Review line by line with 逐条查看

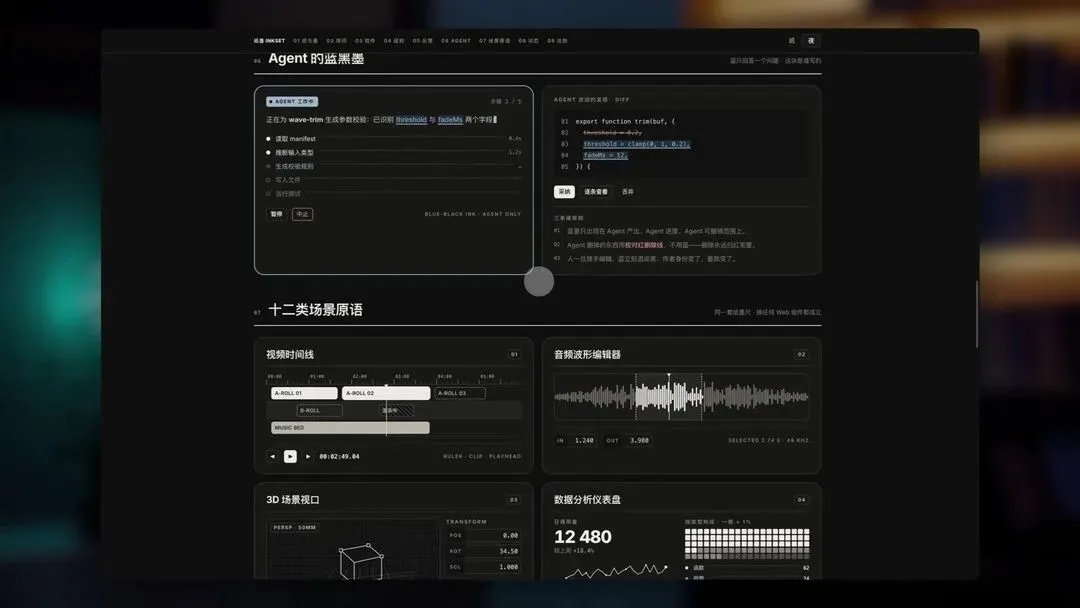(596, 191)
